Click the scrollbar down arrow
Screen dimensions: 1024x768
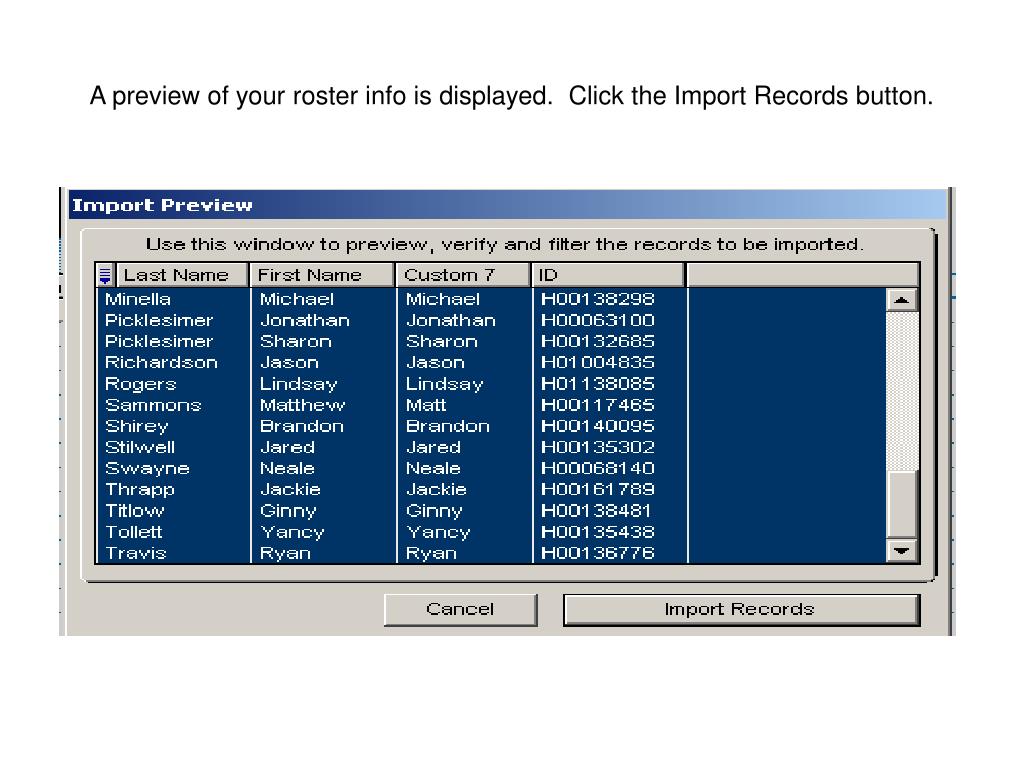click(x=902, y=551)
